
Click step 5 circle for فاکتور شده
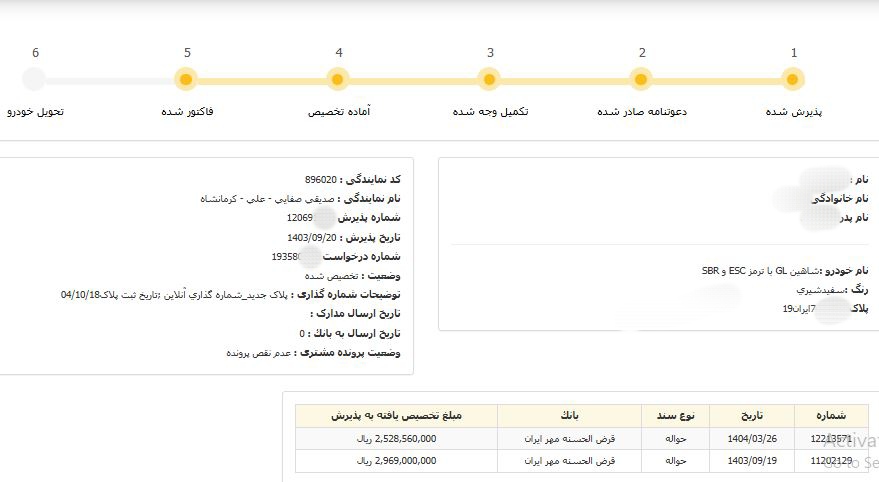[x=186, y=79]
